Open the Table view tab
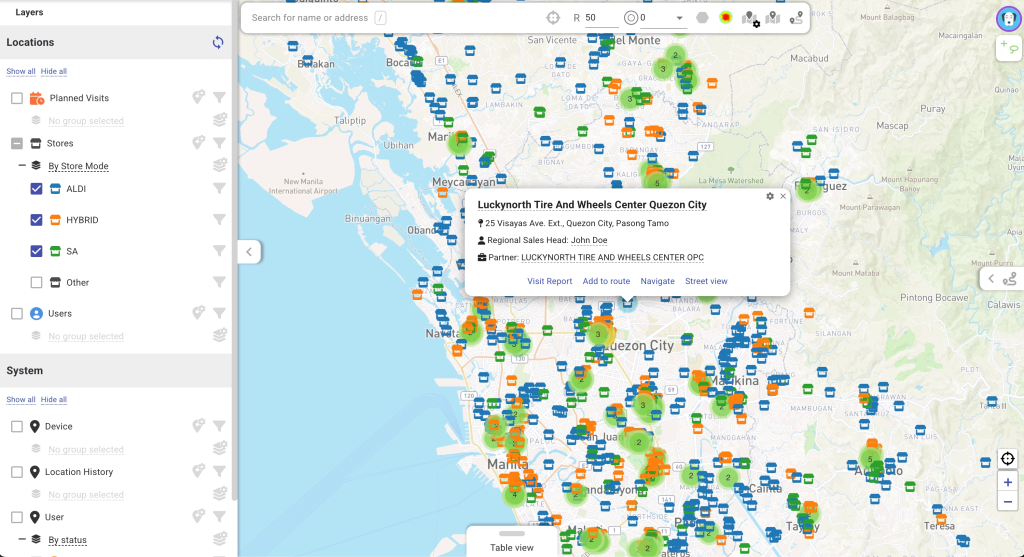The height and width of the screenshot is (557, 1024). click(x=511, y=542)
